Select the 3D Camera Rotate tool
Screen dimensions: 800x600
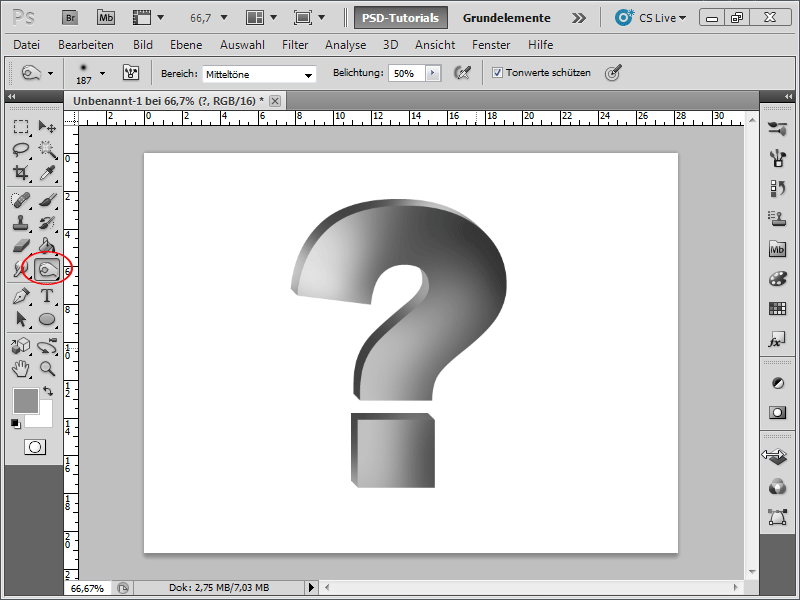click(47, 346)
